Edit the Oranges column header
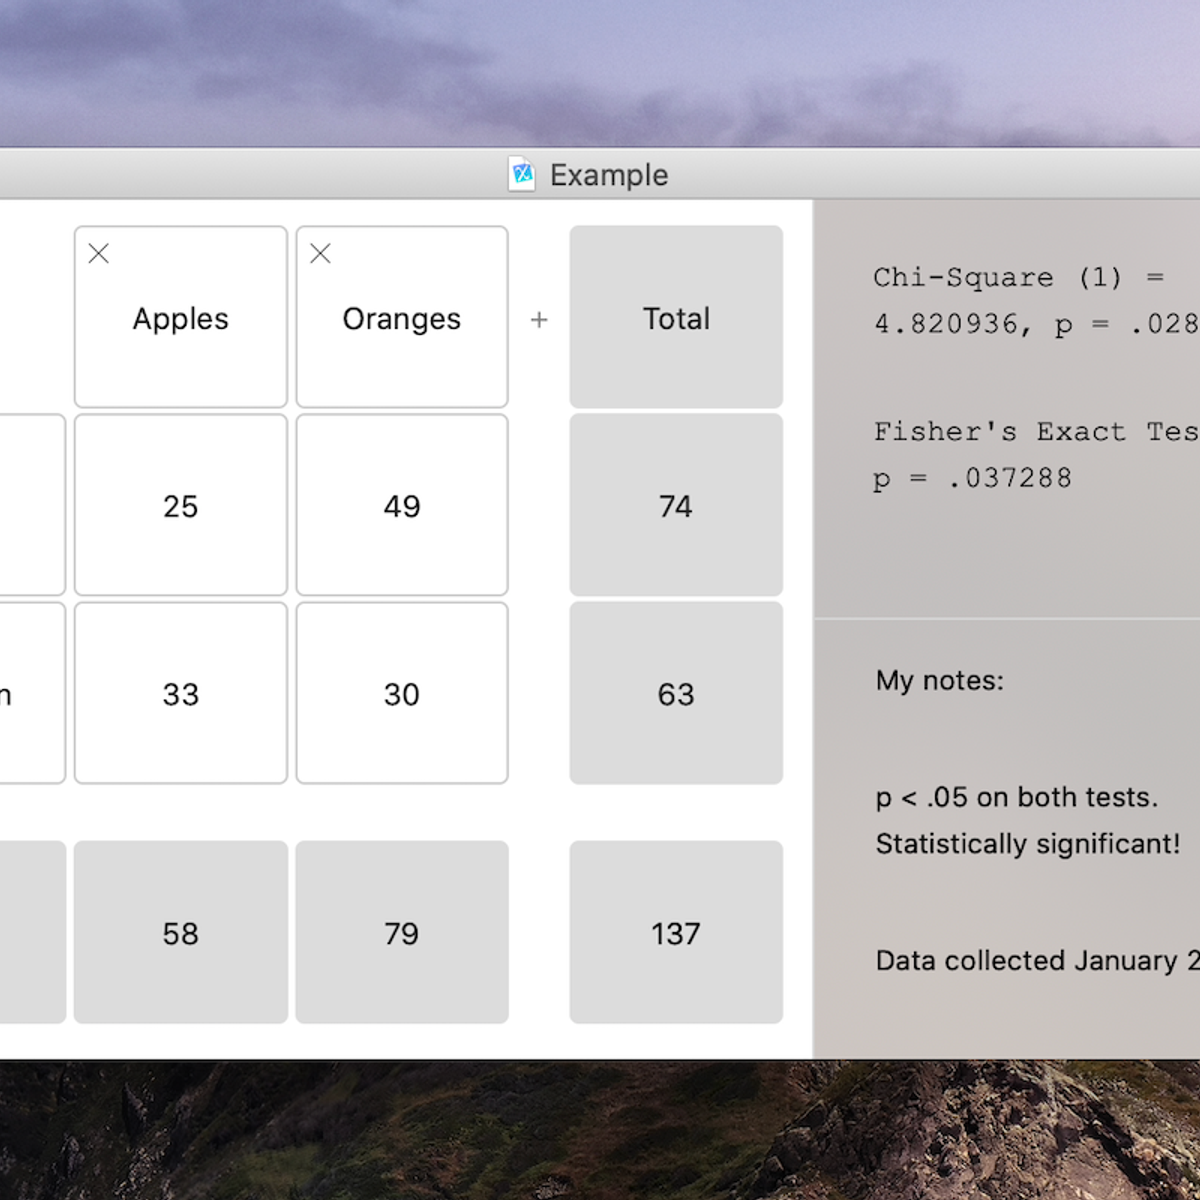 pyautogui.click(x=402, y=319)
